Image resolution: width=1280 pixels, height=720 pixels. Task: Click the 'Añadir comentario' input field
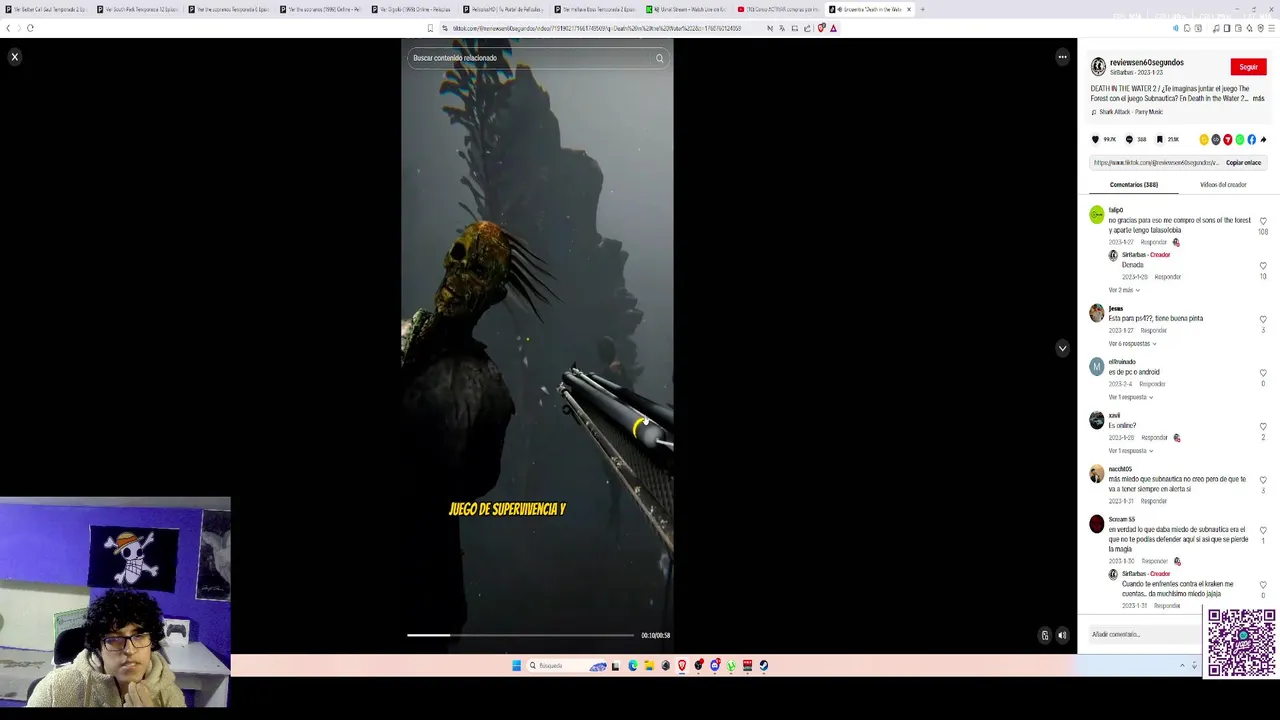pos(1145,634)
